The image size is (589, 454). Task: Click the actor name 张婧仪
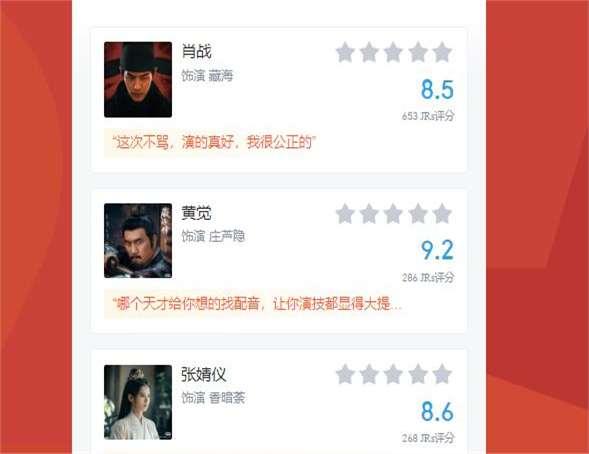[204, 374]
